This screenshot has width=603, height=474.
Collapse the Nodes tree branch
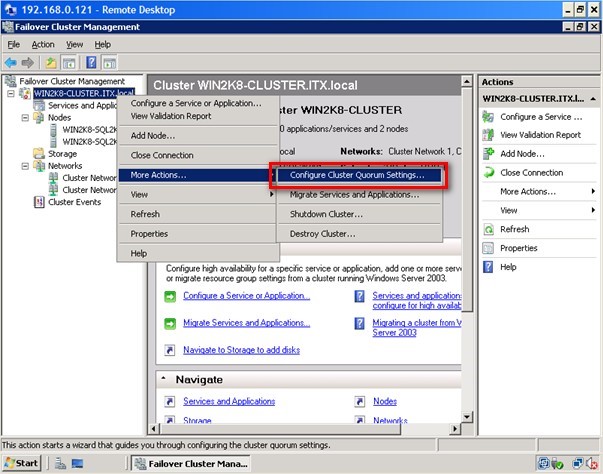(25, 118)
